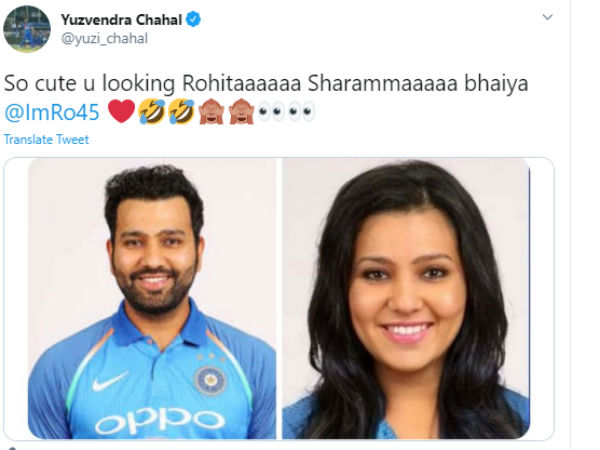Open the @ImRo45 mention link

point(52,112)
